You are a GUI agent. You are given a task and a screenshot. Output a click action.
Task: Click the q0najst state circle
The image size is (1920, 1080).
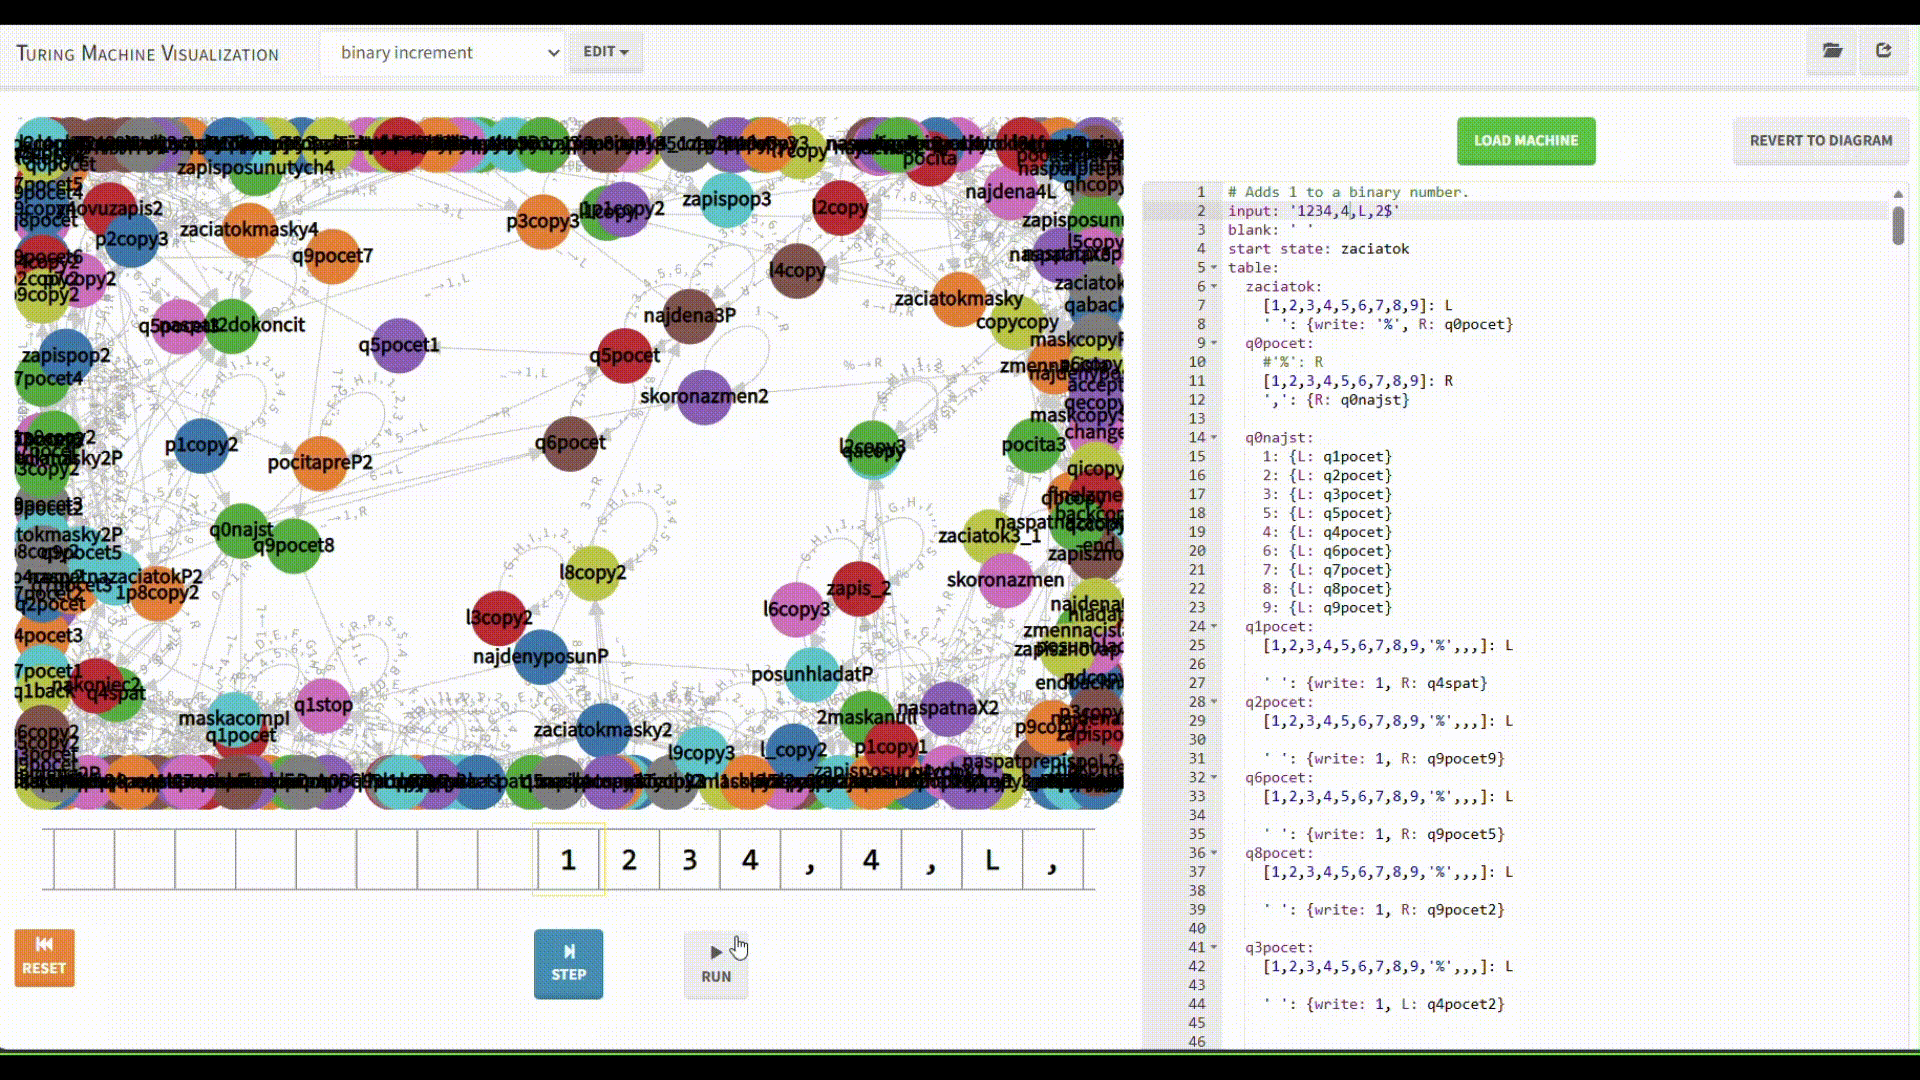tap(240, 530)
